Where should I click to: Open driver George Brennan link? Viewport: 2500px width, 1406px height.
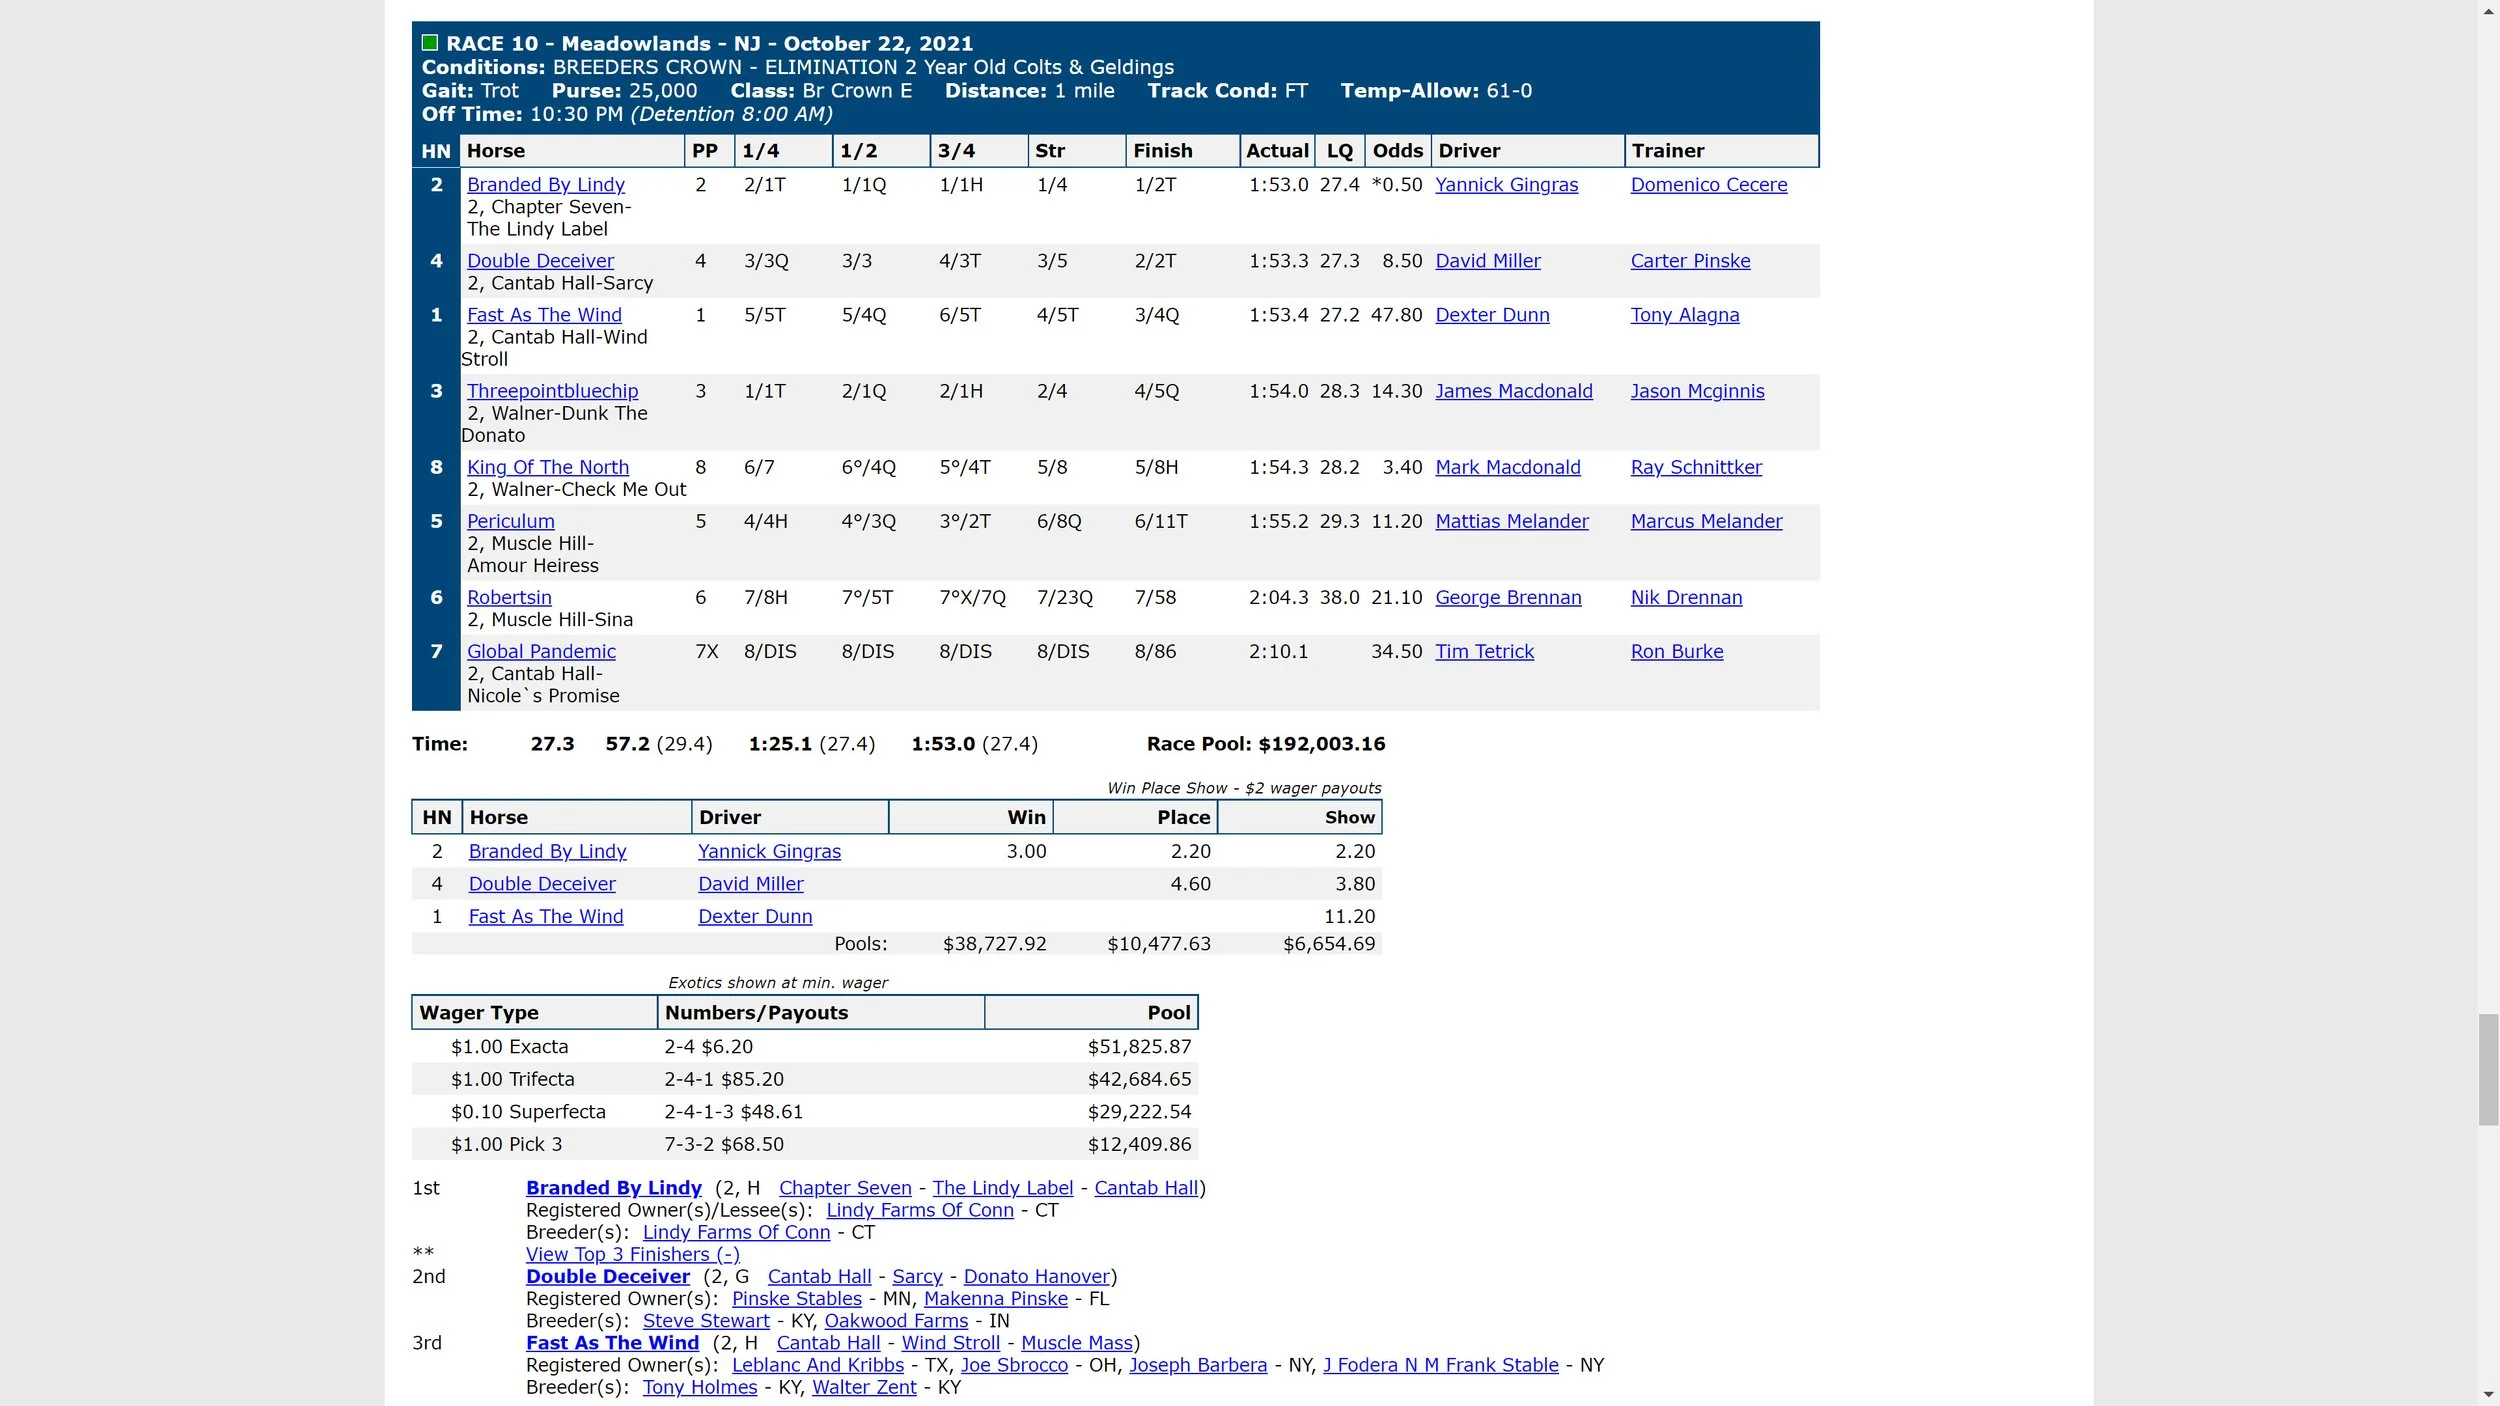1508,597
